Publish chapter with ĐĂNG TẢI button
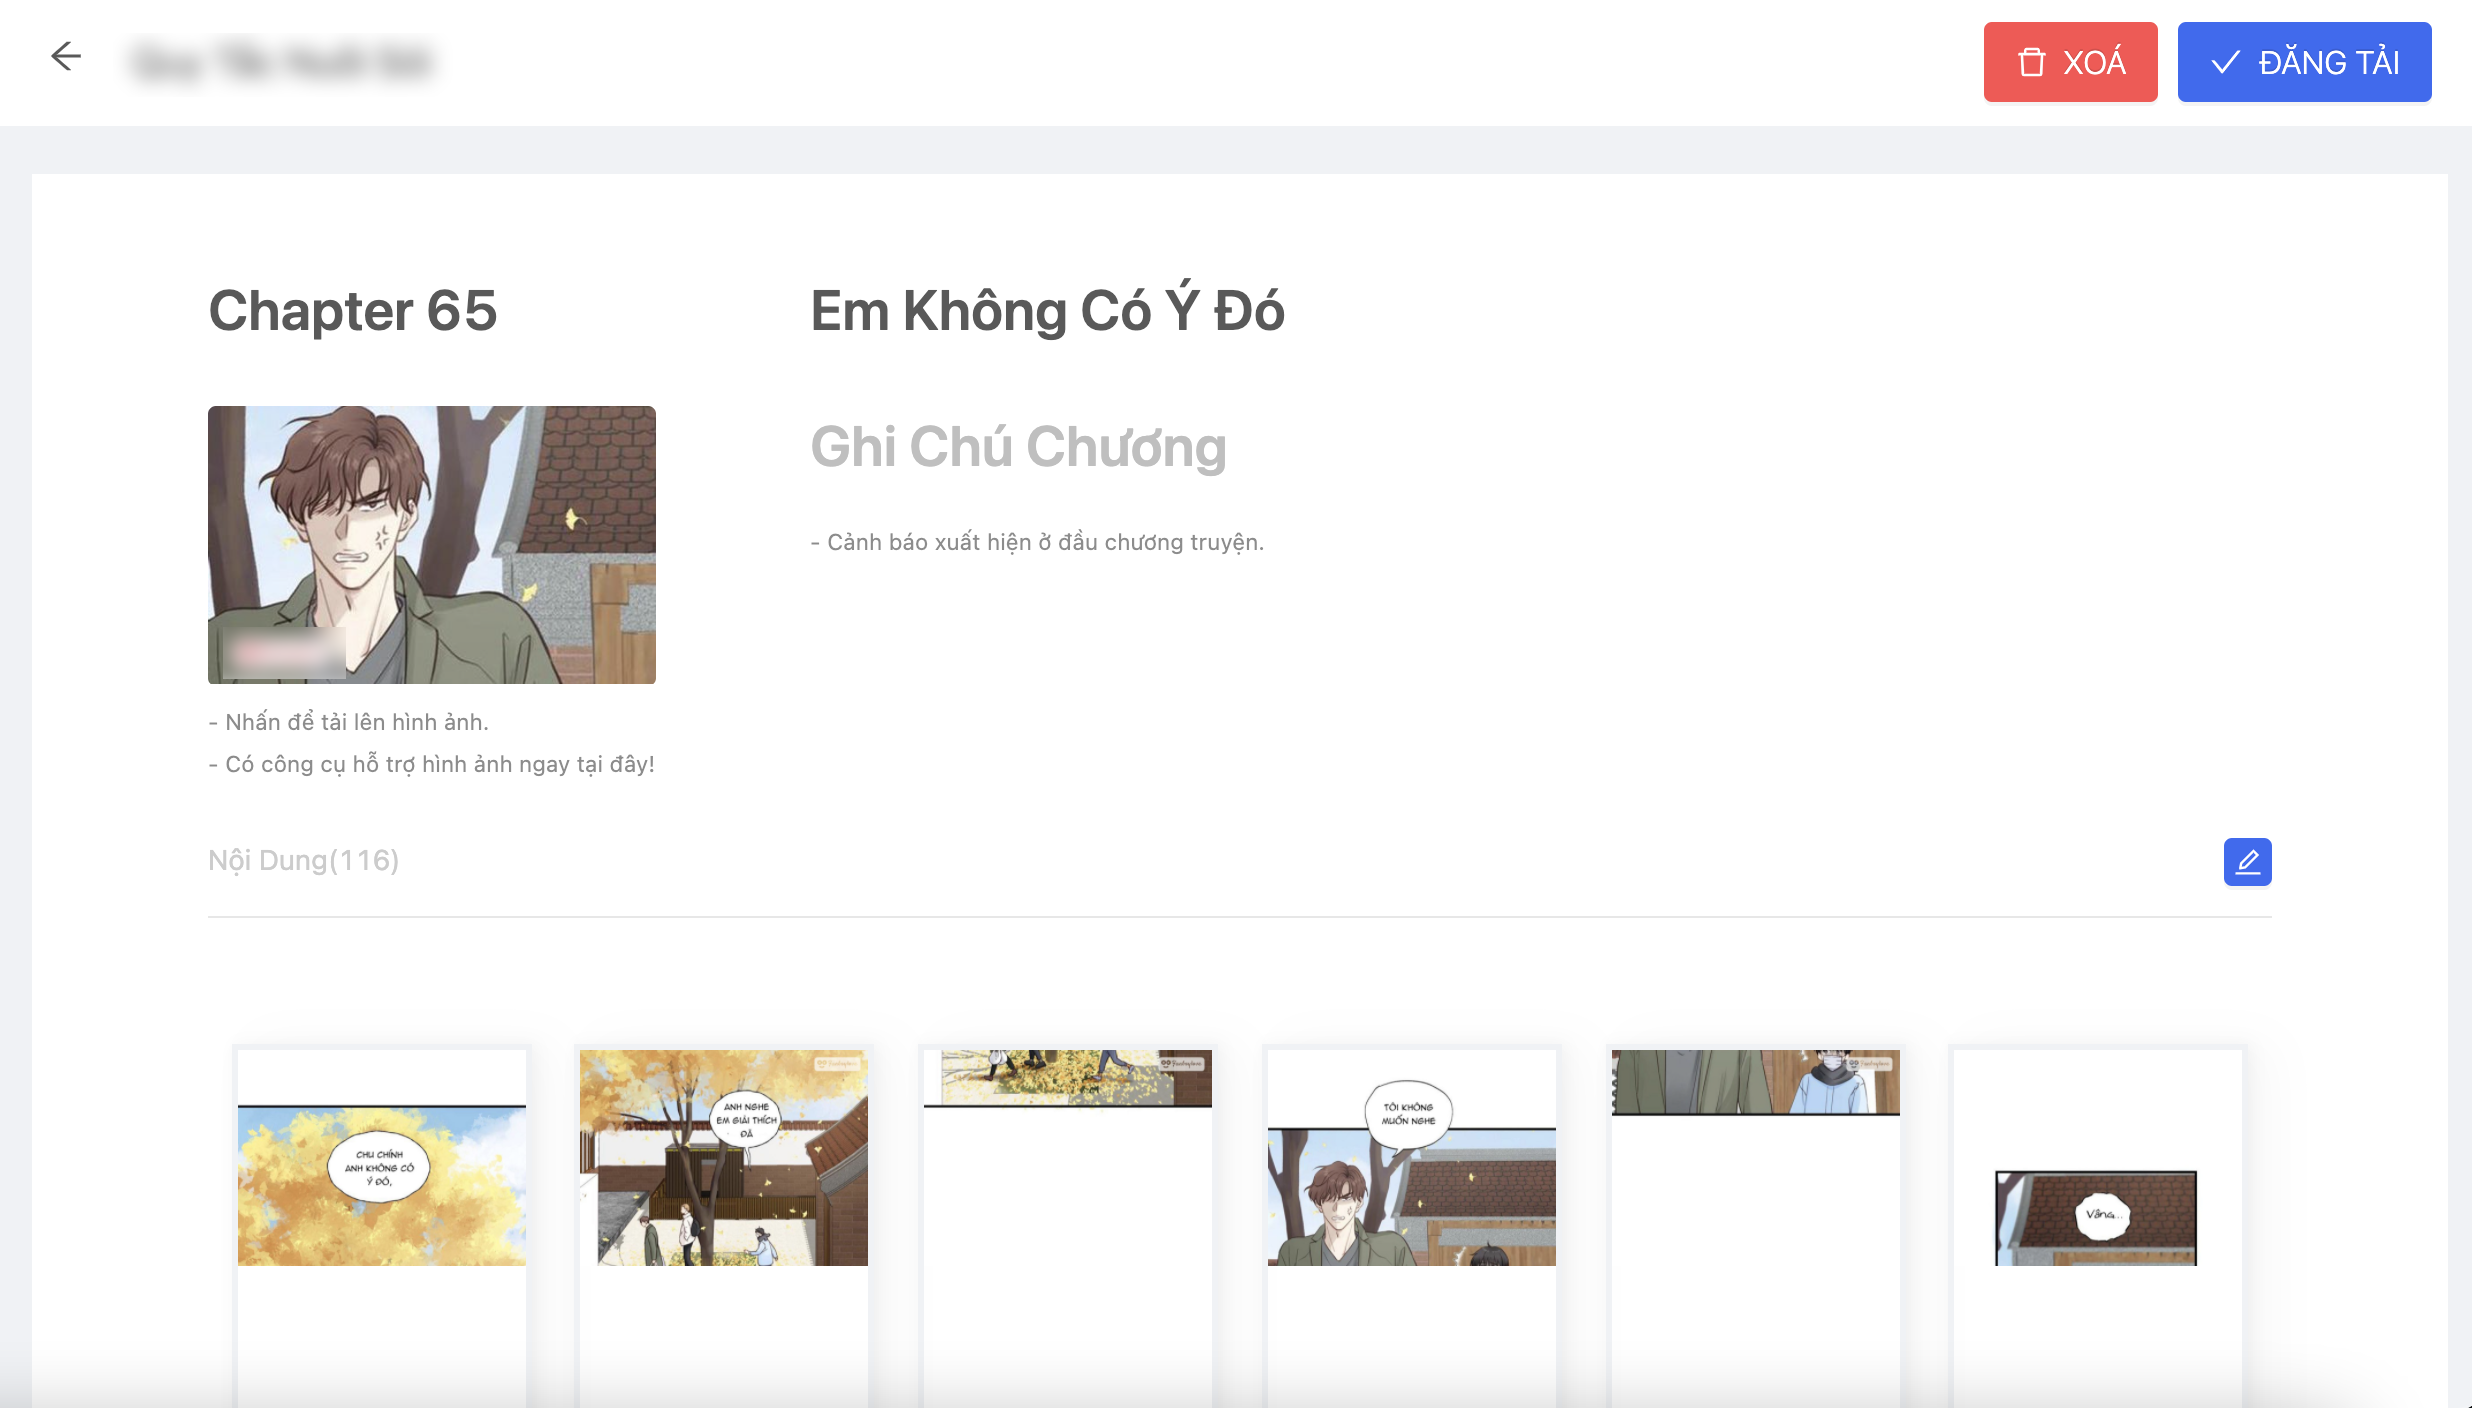The height and width of the screenshot is (1408, 2472). click(x=2304, y=62)
